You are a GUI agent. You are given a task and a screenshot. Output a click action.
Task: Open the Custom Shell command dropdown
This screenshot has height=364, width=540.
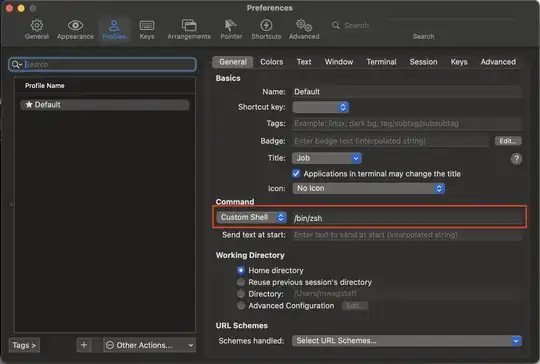252,217
